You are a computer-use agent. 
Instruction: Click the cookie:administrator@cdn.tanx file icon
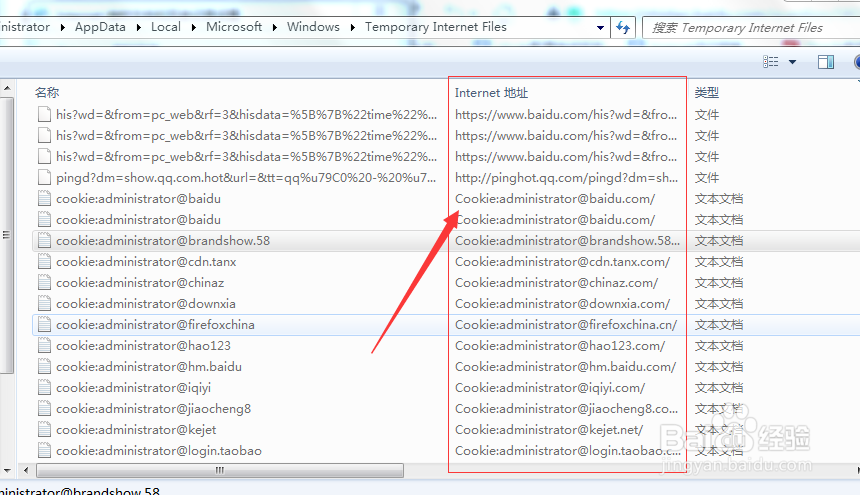point(44,261)
